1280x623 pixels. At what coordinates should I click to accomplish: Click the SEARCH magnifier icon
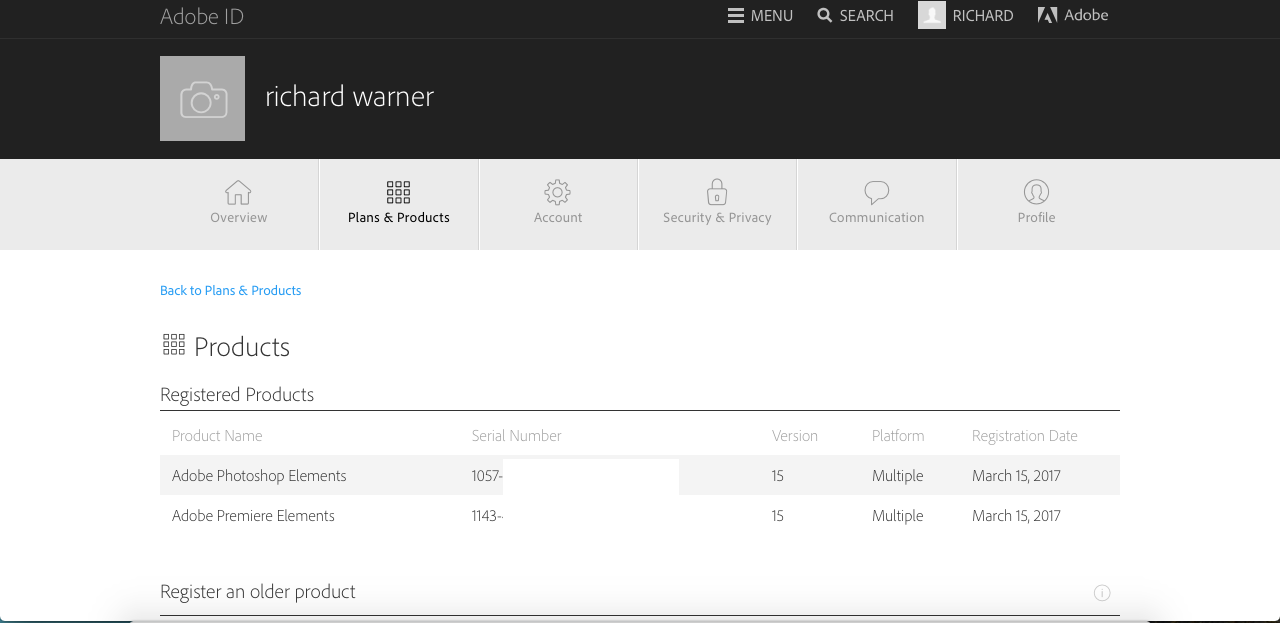[825, 15]
